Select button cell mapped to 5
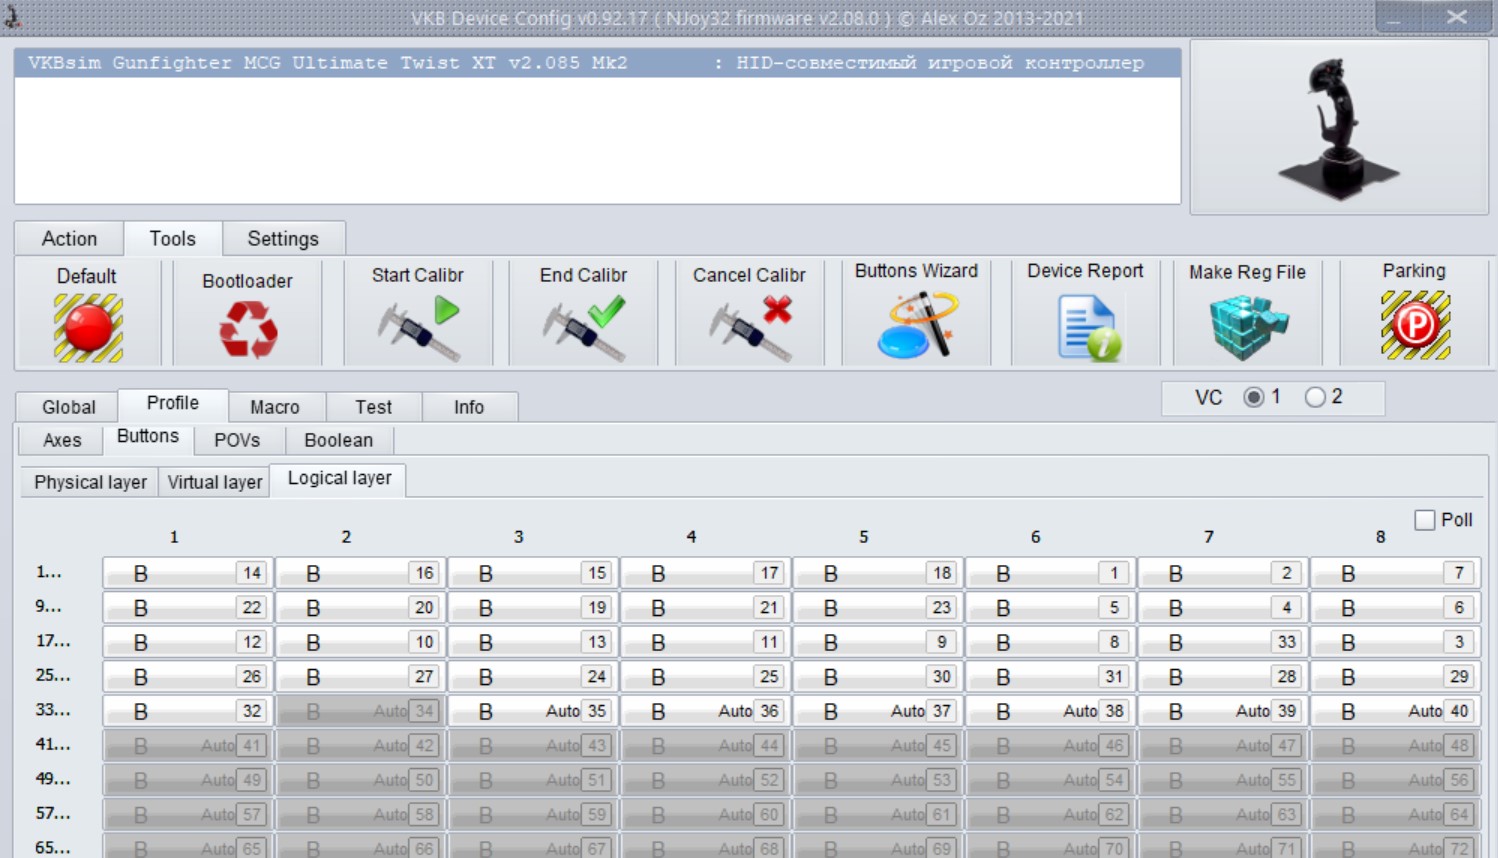Screen dimensions: 1498x858 pyautogui.click(x=1050, y=607)
